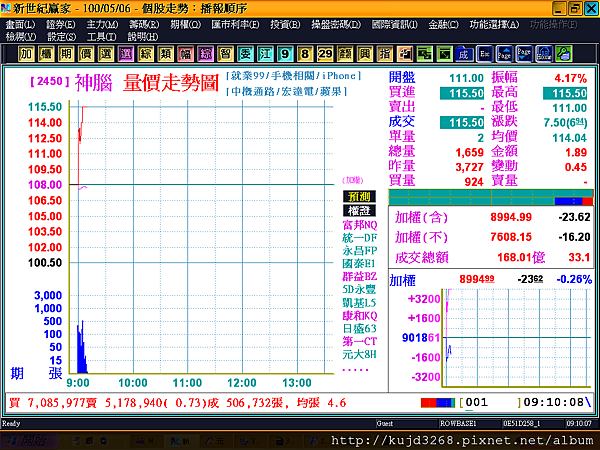600x450 pixels.
Task: Open the 期權(O) menu
Action: (185, 25)
